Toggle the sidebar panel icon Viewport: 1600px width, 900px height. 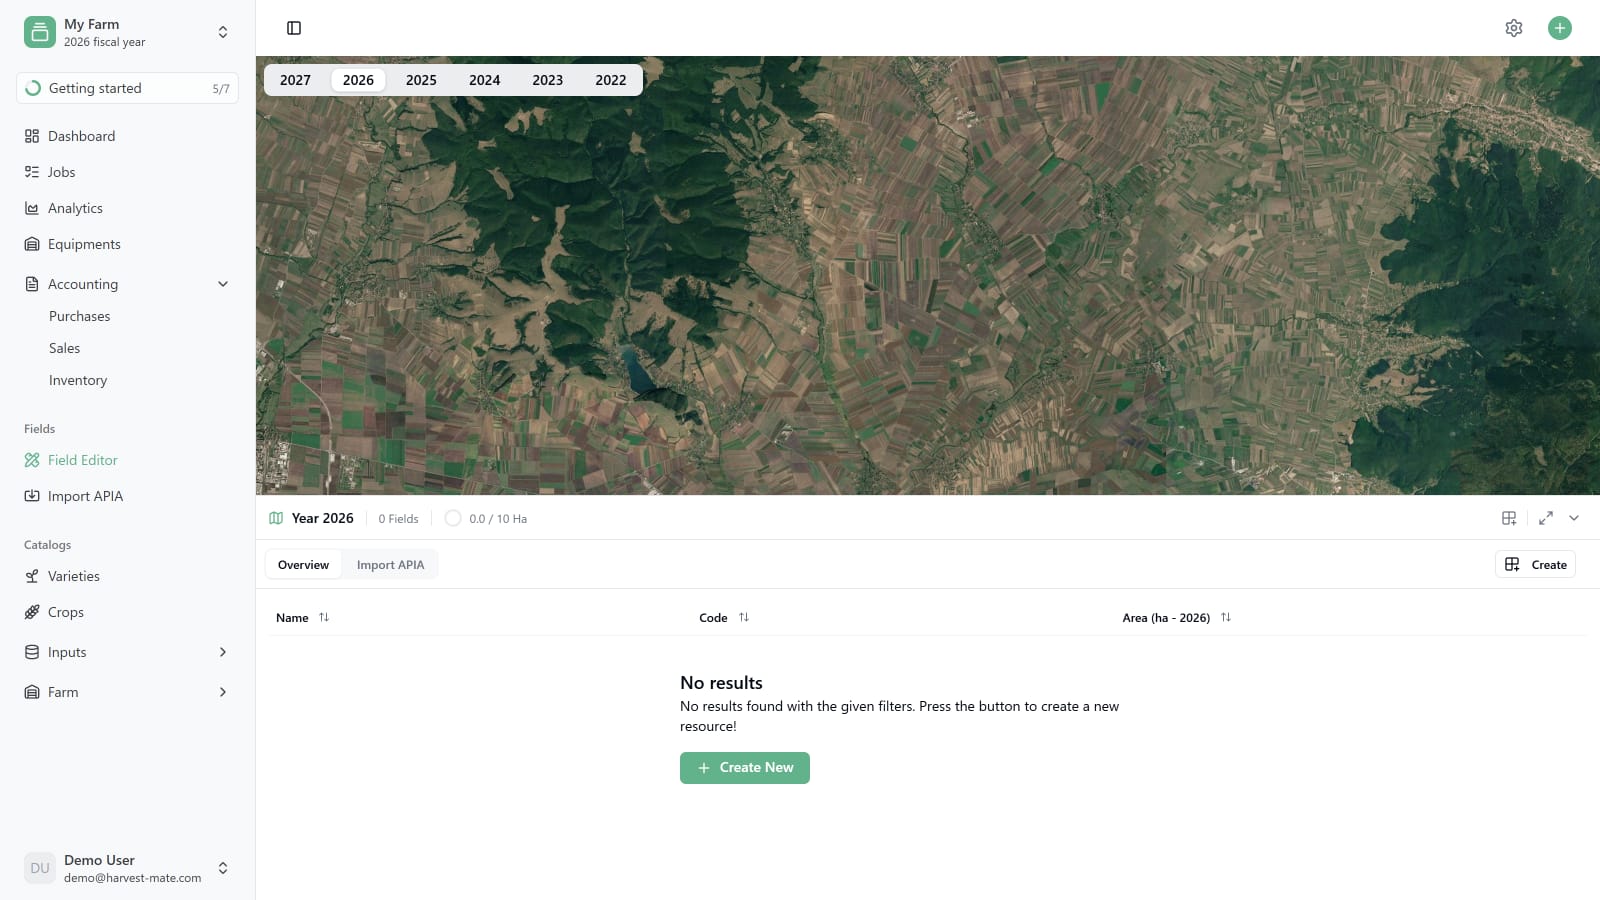tap(294, 28)
